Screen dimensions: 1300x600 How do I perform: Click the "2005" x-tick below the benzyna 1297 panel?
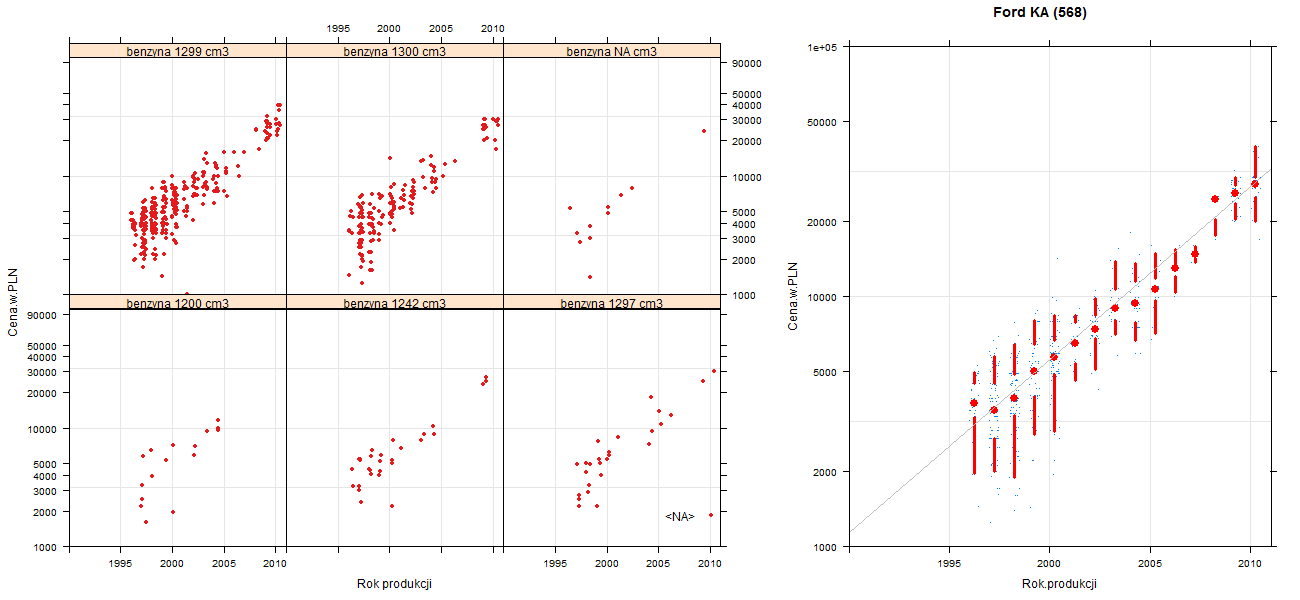click(658, 565)
